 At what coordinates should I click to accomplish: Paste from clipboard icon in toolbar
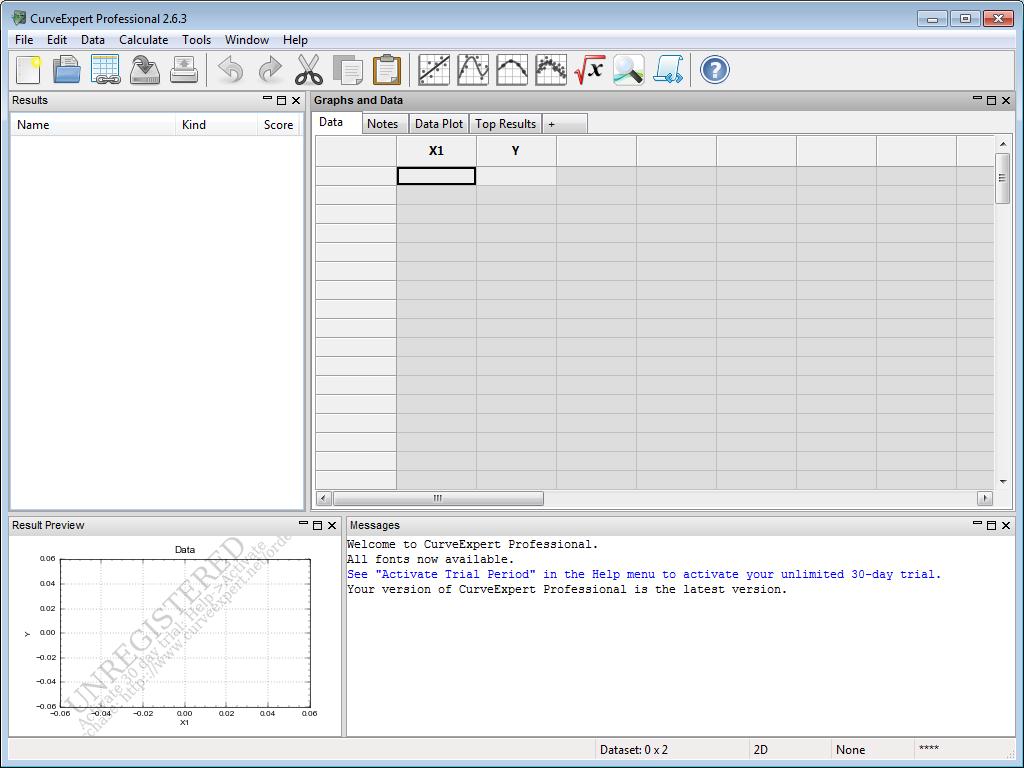387,69
